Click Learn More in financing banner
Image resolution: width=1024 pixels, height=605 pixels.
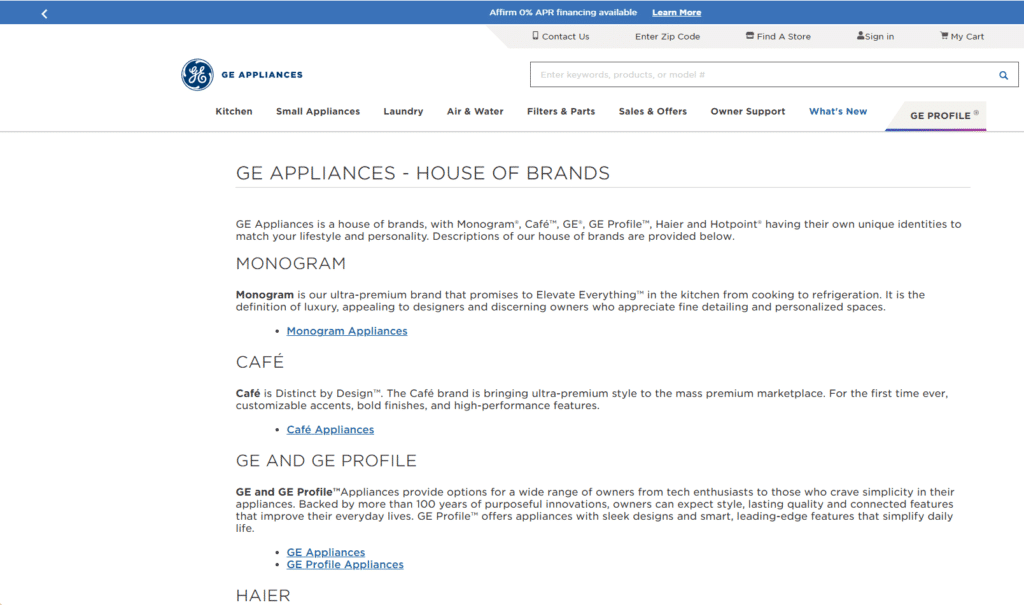point(676,13)
